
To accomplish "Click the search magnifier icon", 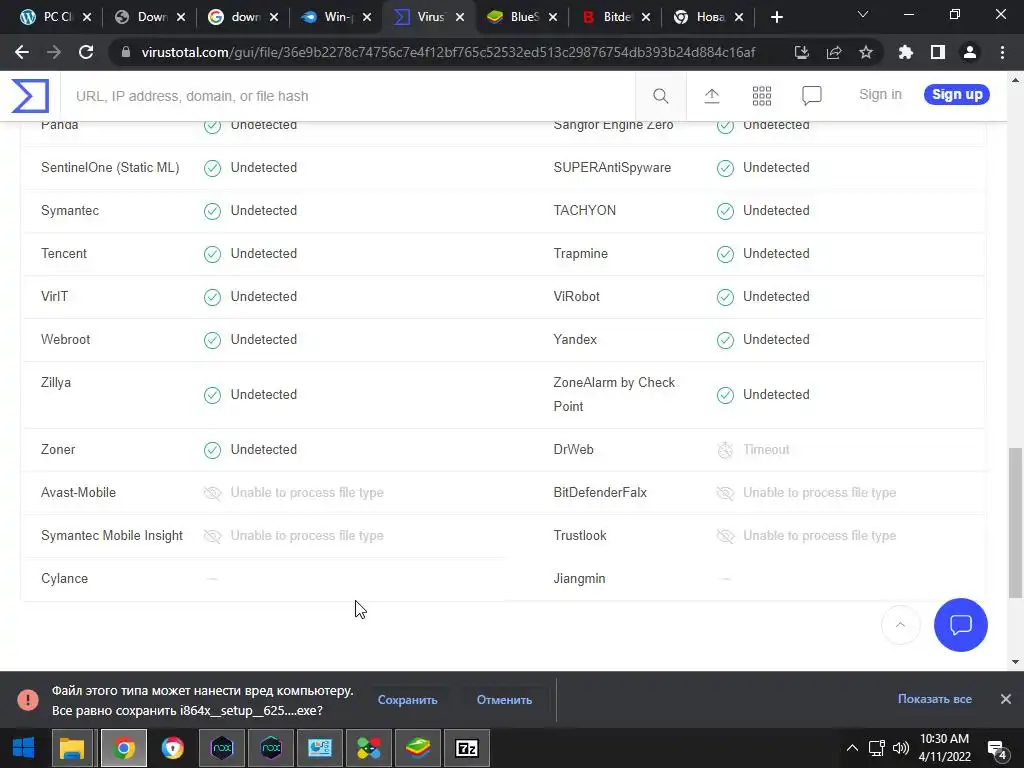I will tap(660, 96).
